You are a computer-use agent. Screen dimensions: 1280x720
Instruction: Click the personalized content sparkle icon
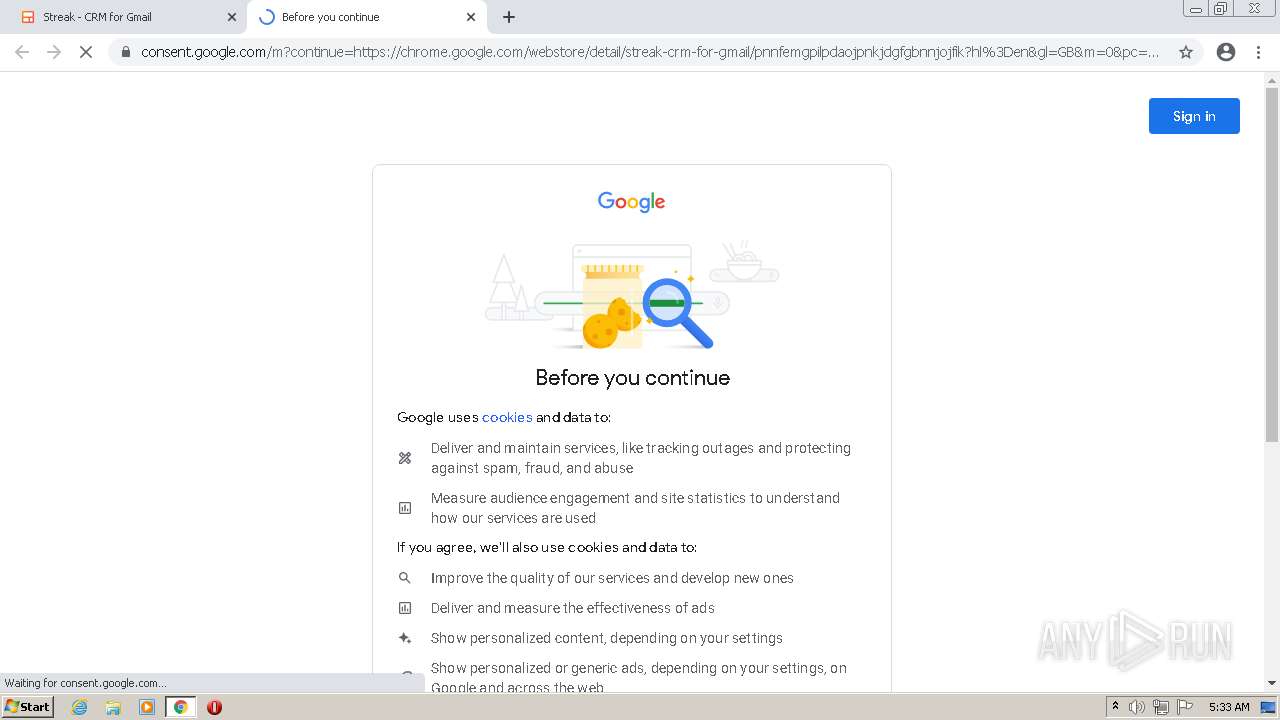(x=405, y=638)
